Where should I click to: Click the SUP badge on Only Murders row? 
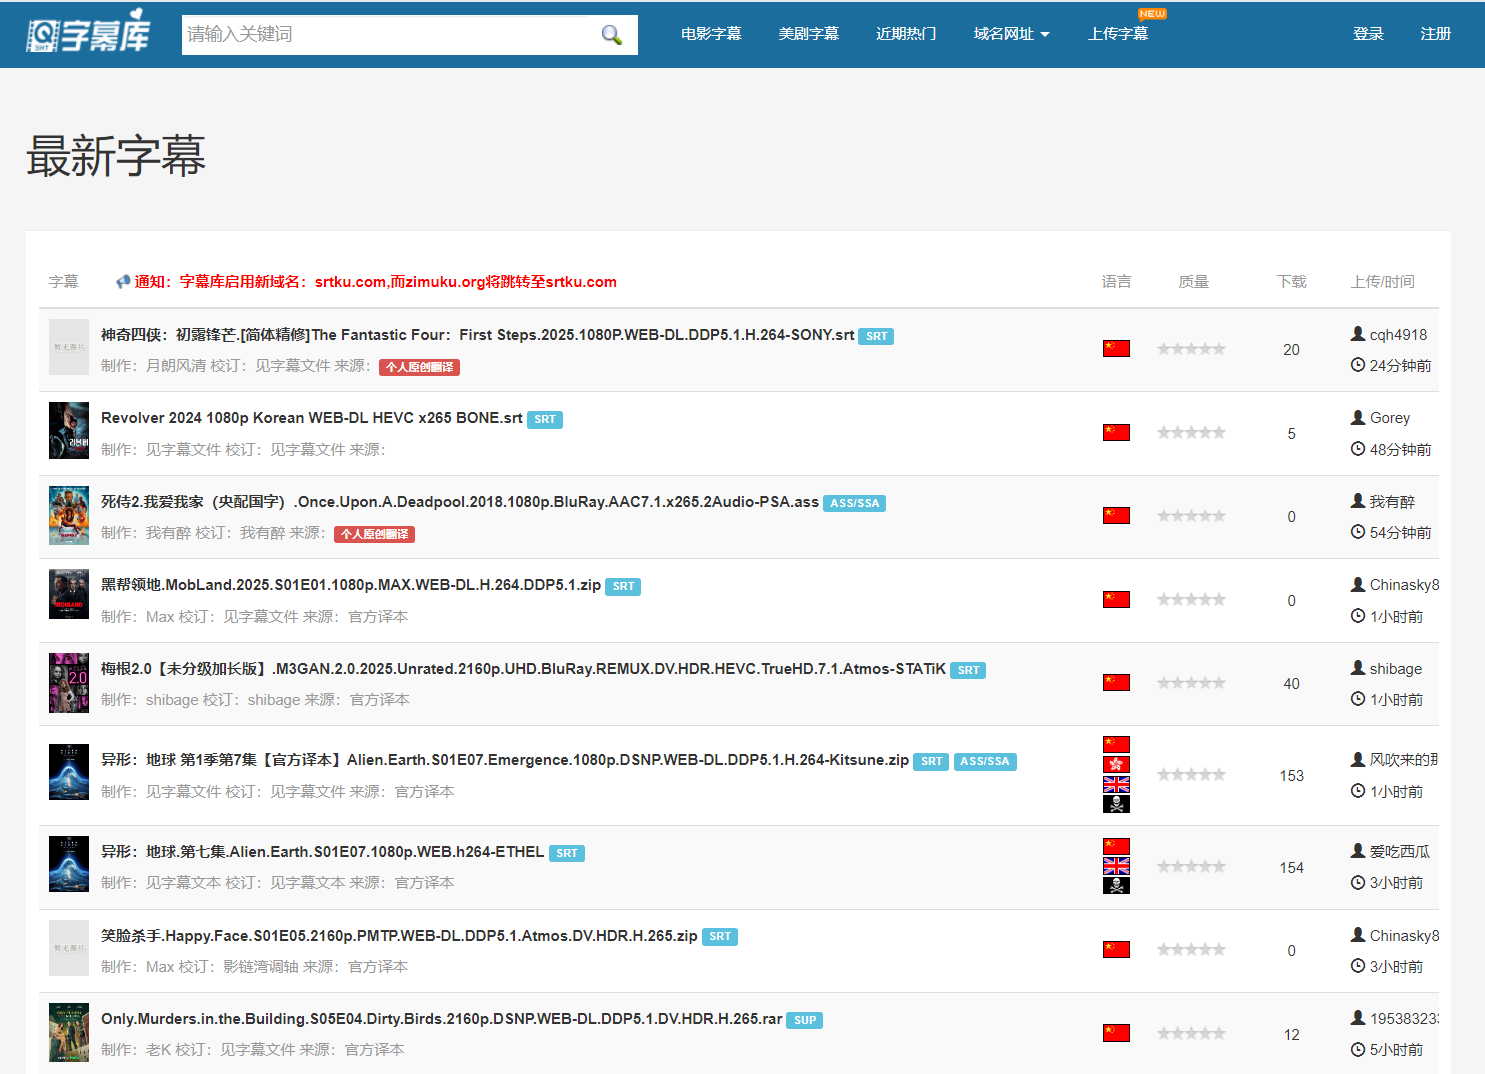pyautogui.click(x=805, y=1021)
